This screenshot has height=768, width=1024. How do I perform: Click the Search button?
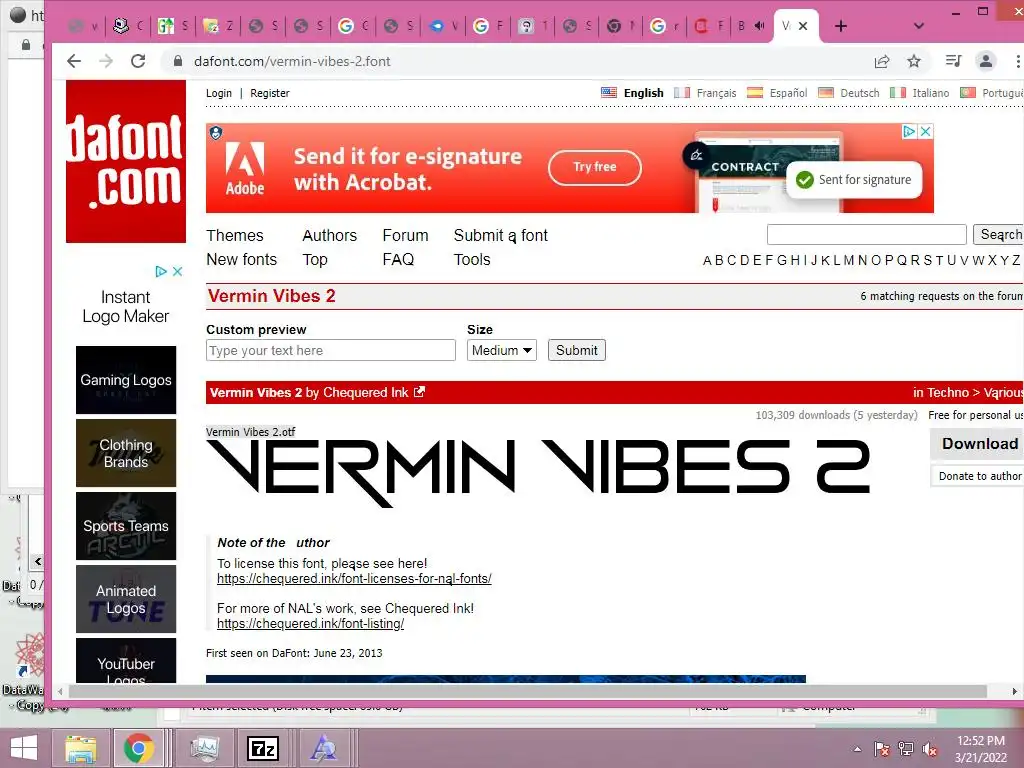tap(999, 234)
